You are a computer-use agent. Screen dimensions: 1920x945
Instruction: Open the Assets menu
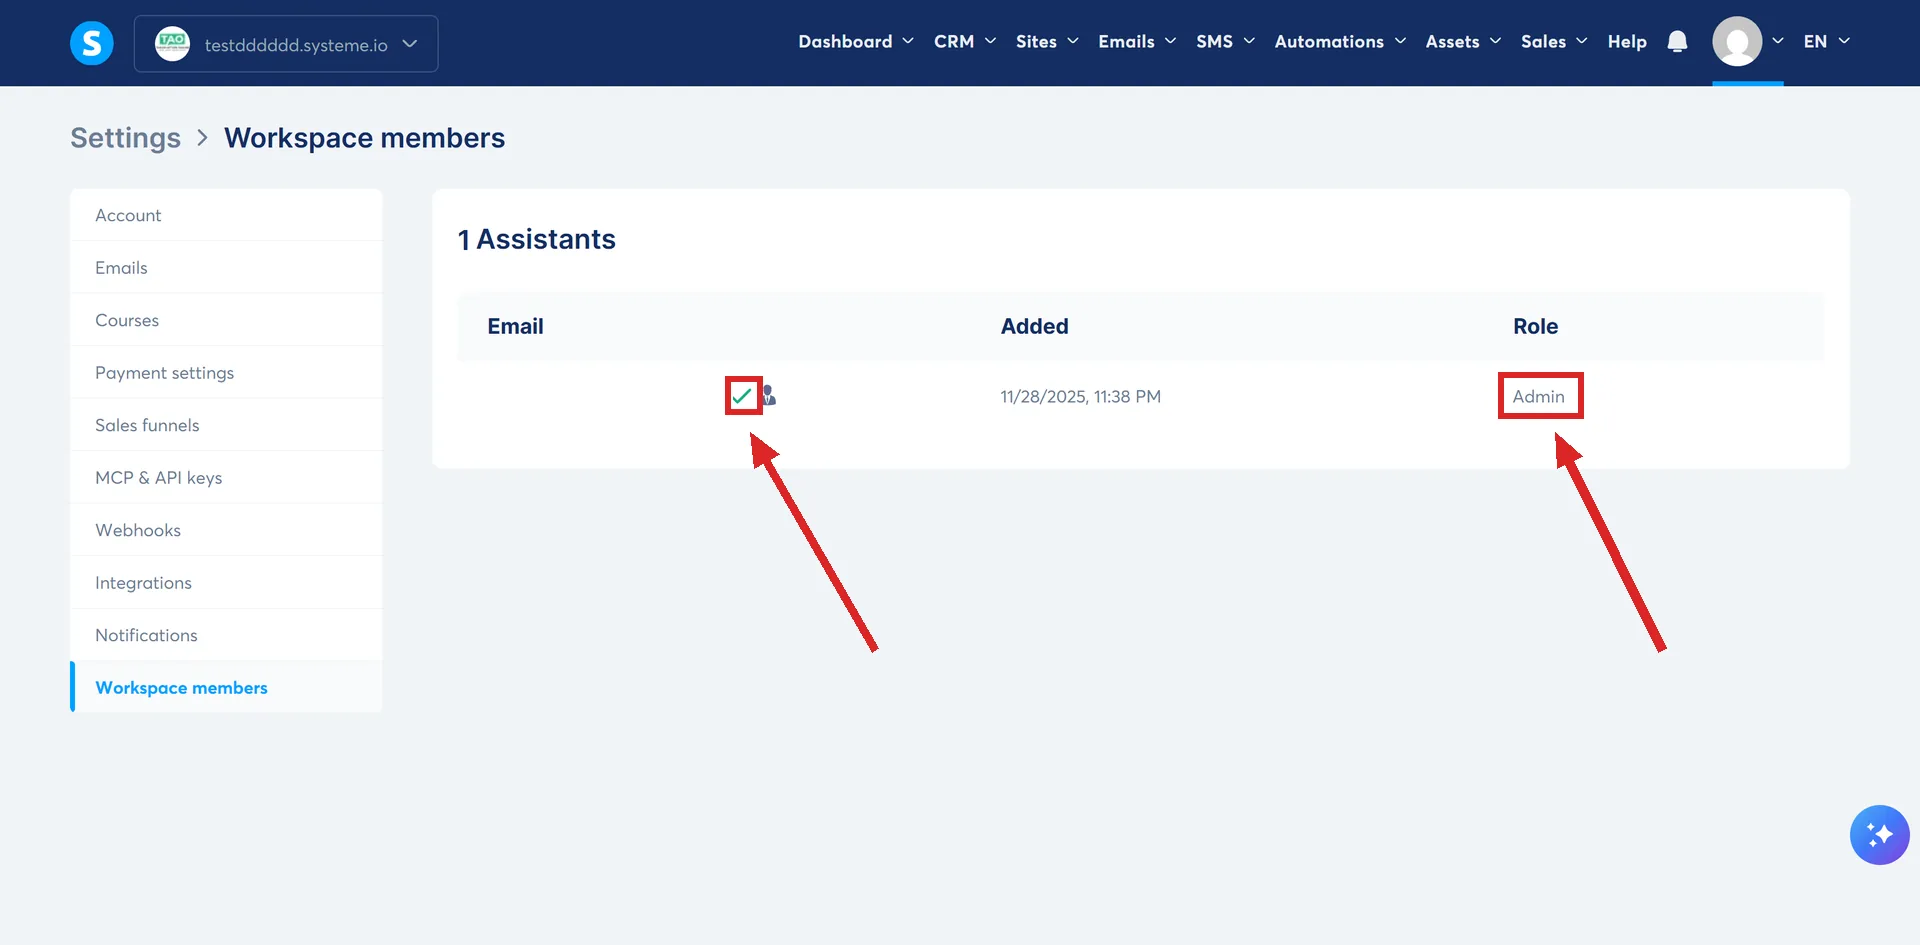[x=1463, y=41]
